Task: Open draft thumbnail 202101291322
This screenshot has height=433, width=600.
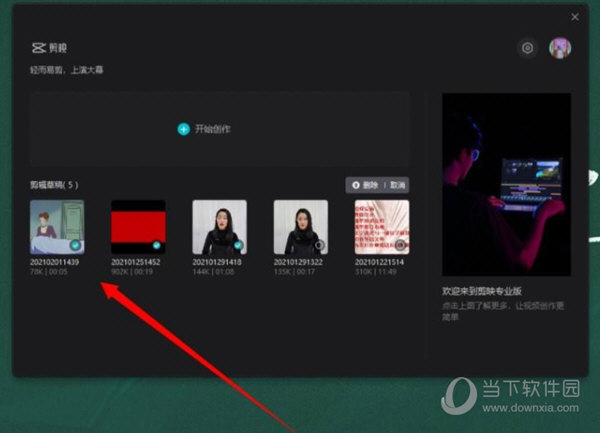Action: coord(301,227)
